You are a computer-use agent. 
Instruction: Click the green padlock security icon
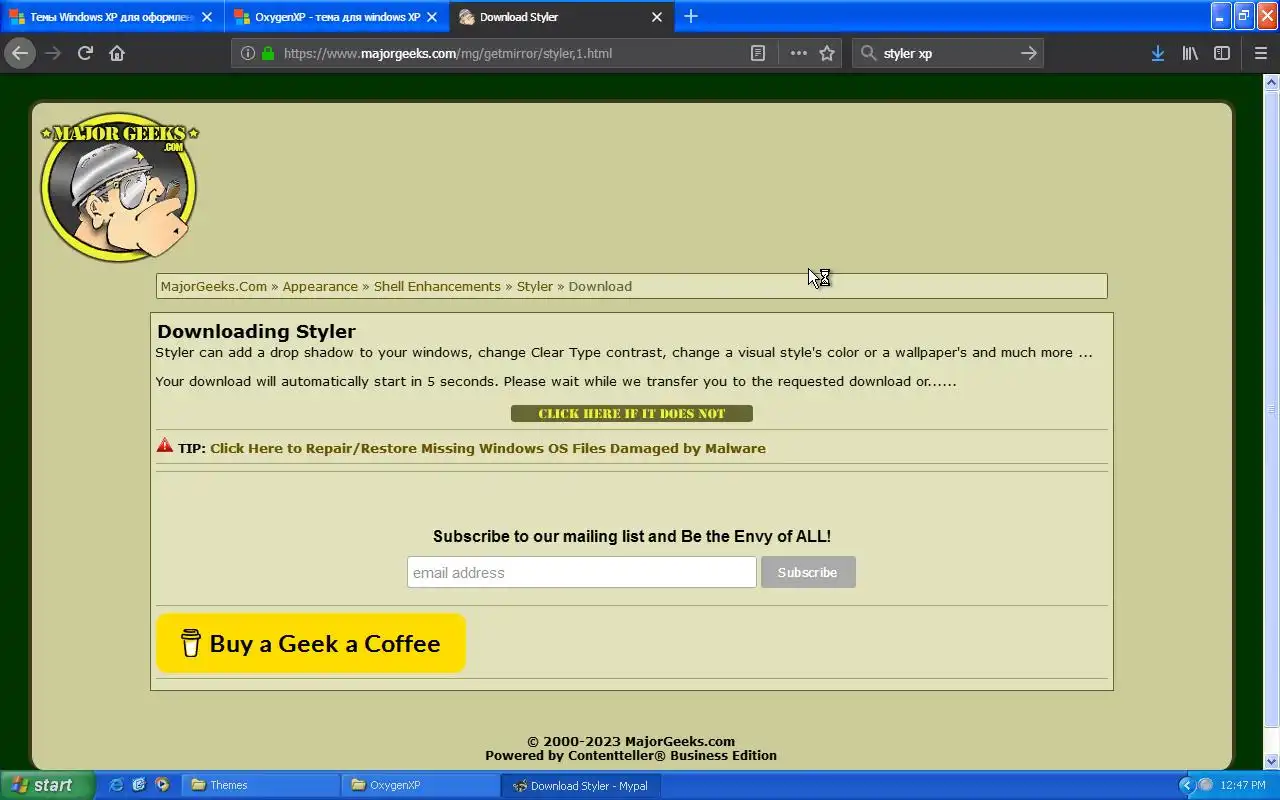pyautogui.click(x=268, y=53)
